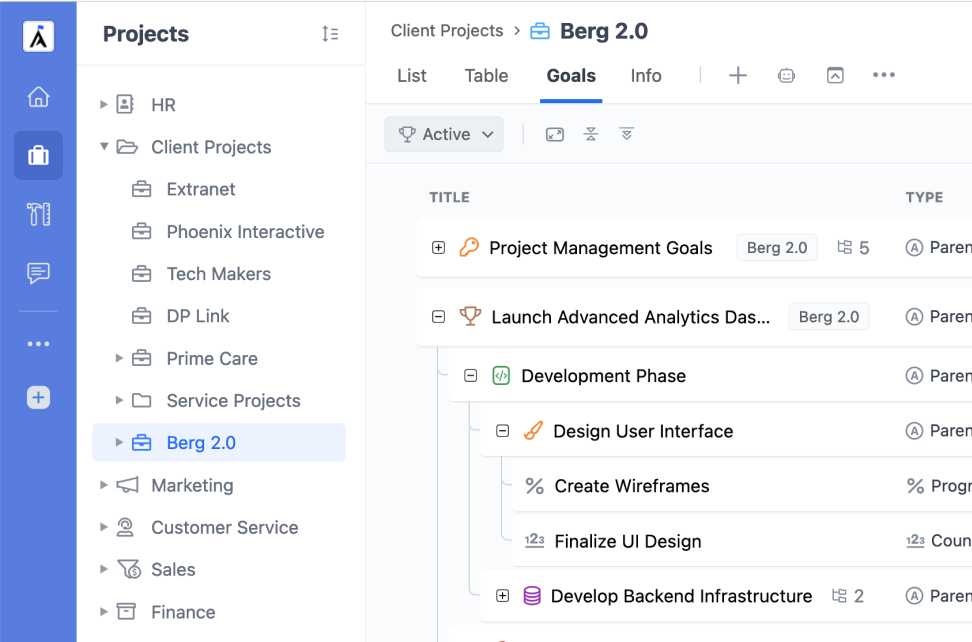Open the Home icon in sidebar
This screenshot has height=642, width=972.
click(38, 97)
